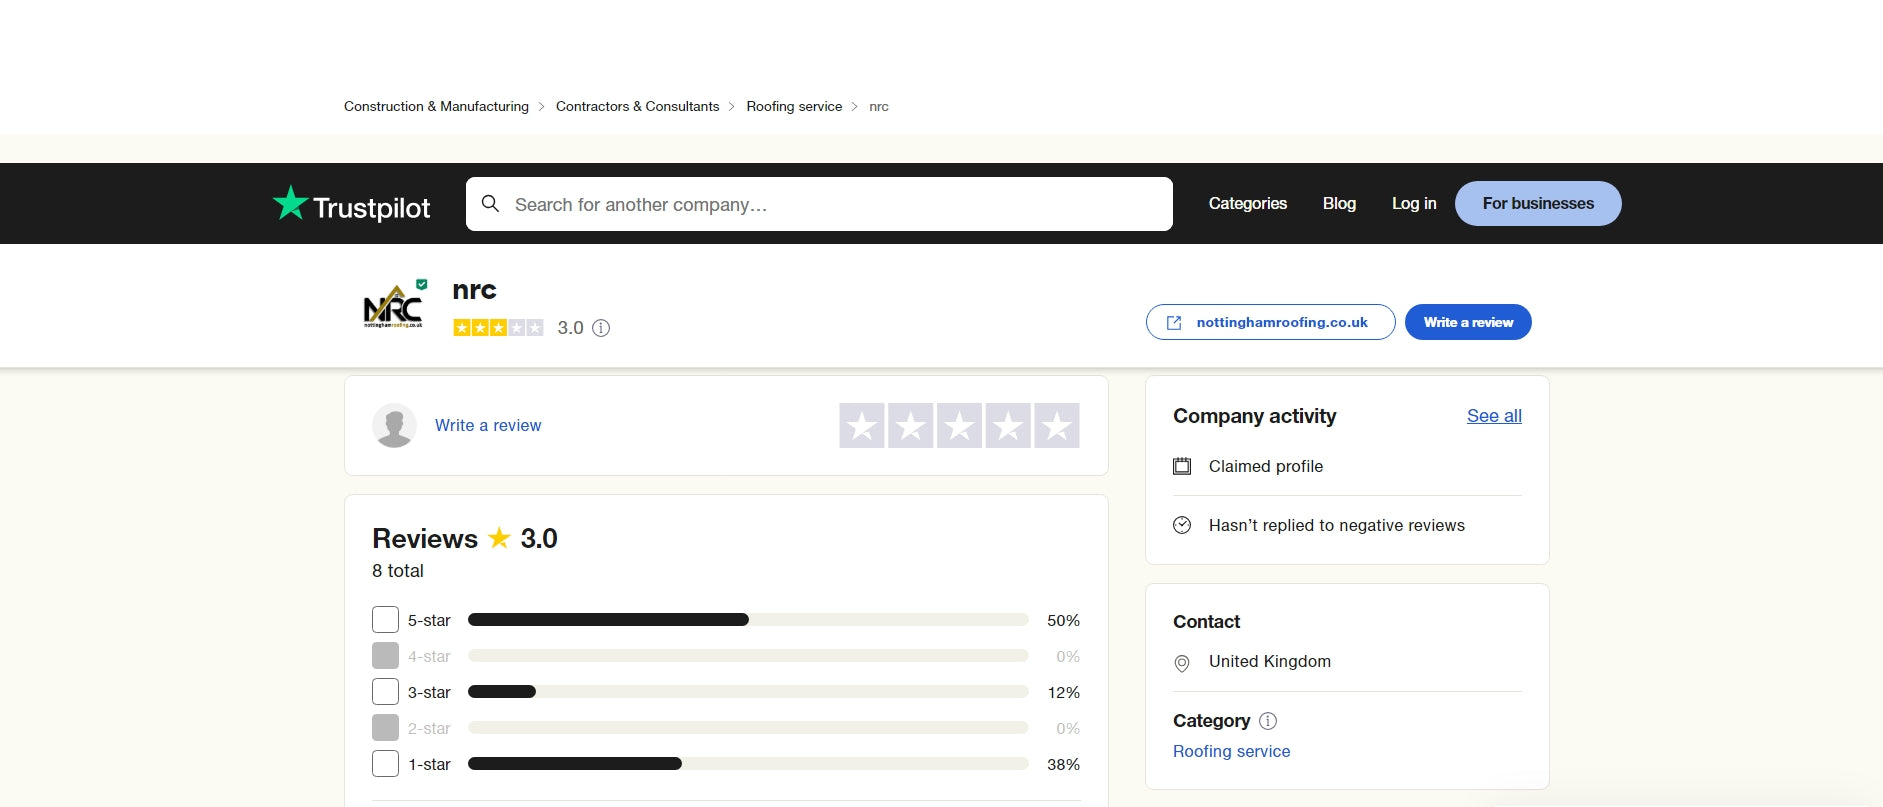Click Hasn't replied to negative reviews text

(1336, 525)
